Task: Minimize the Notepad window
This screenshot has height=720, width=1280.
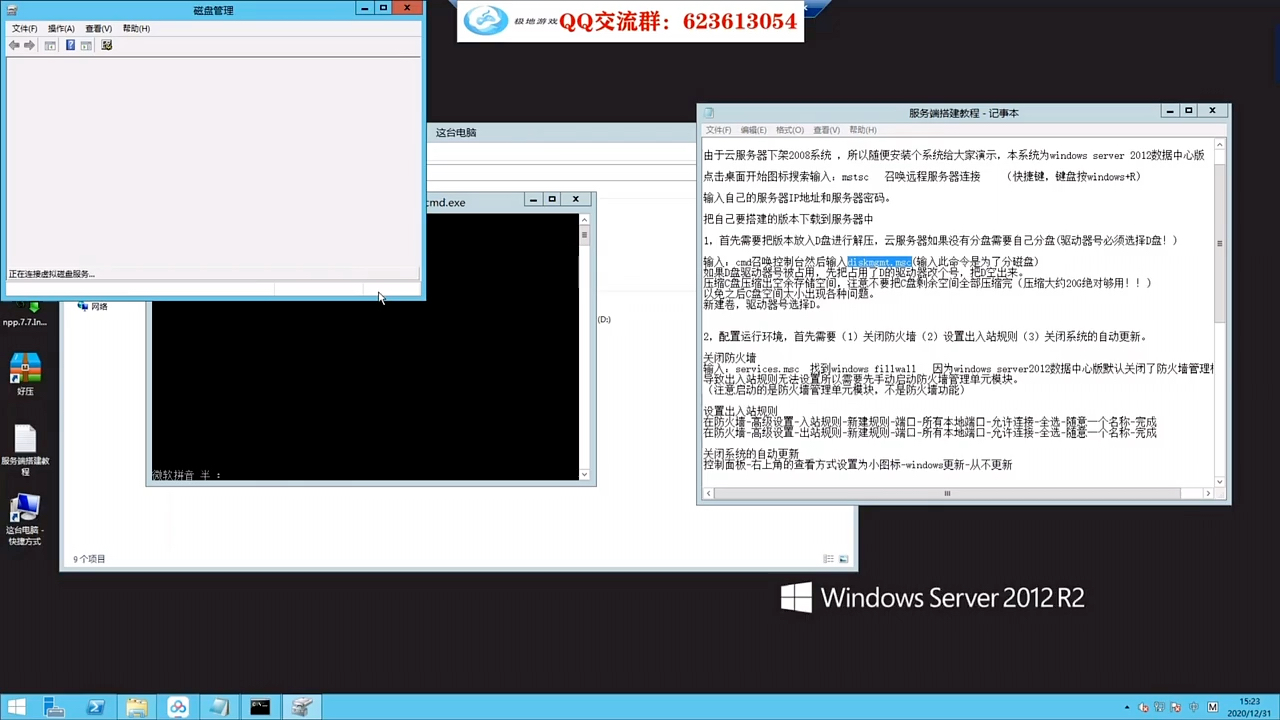Action: 1170,111
